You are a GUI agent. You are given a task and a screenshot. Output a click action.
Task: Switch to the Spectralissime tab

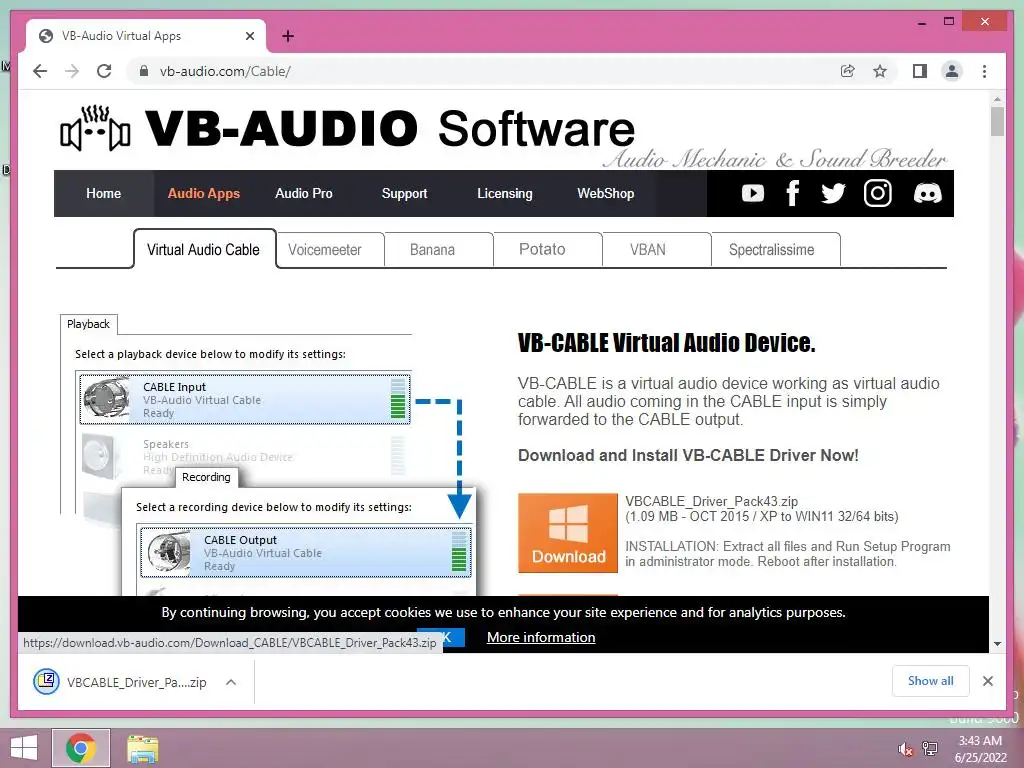[776, 249]
